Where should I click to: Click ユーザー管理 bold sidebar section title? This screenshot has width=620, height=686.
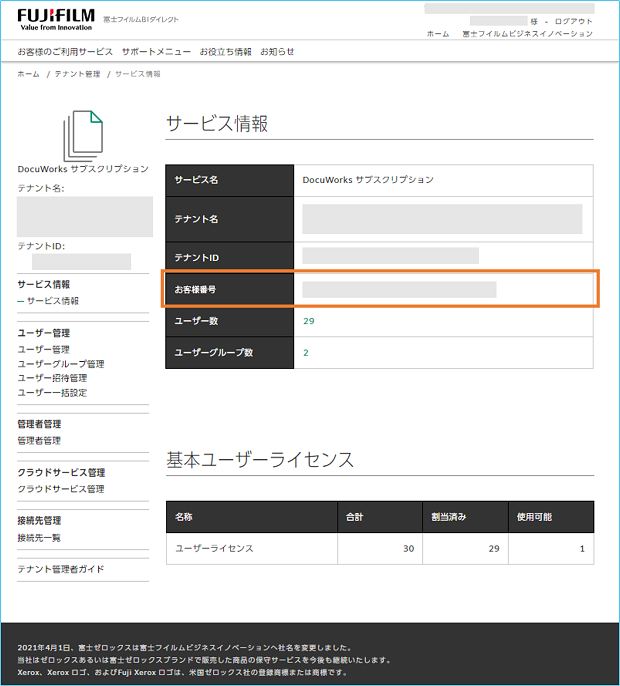[x=44, y=333]
